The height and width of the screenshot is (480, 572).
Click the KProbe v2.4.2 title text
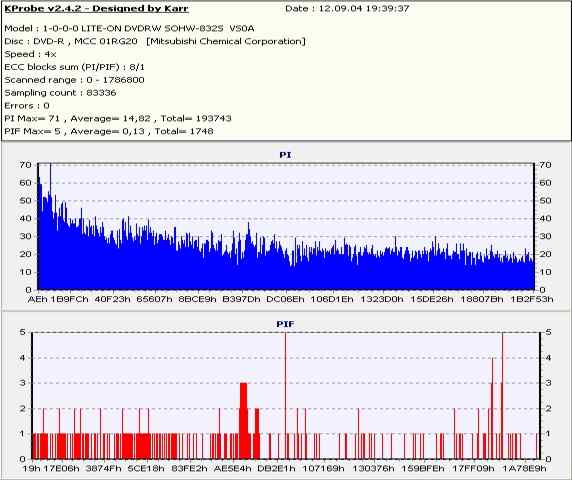[x=96, y=9]
